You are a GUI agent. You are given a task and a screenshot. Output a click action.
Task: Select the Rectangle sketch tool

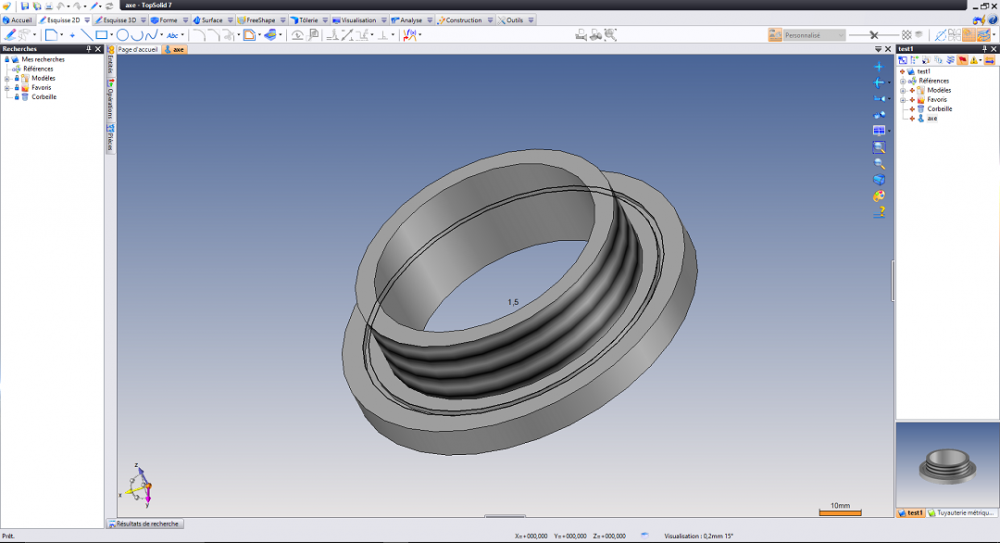pos(101,35)
